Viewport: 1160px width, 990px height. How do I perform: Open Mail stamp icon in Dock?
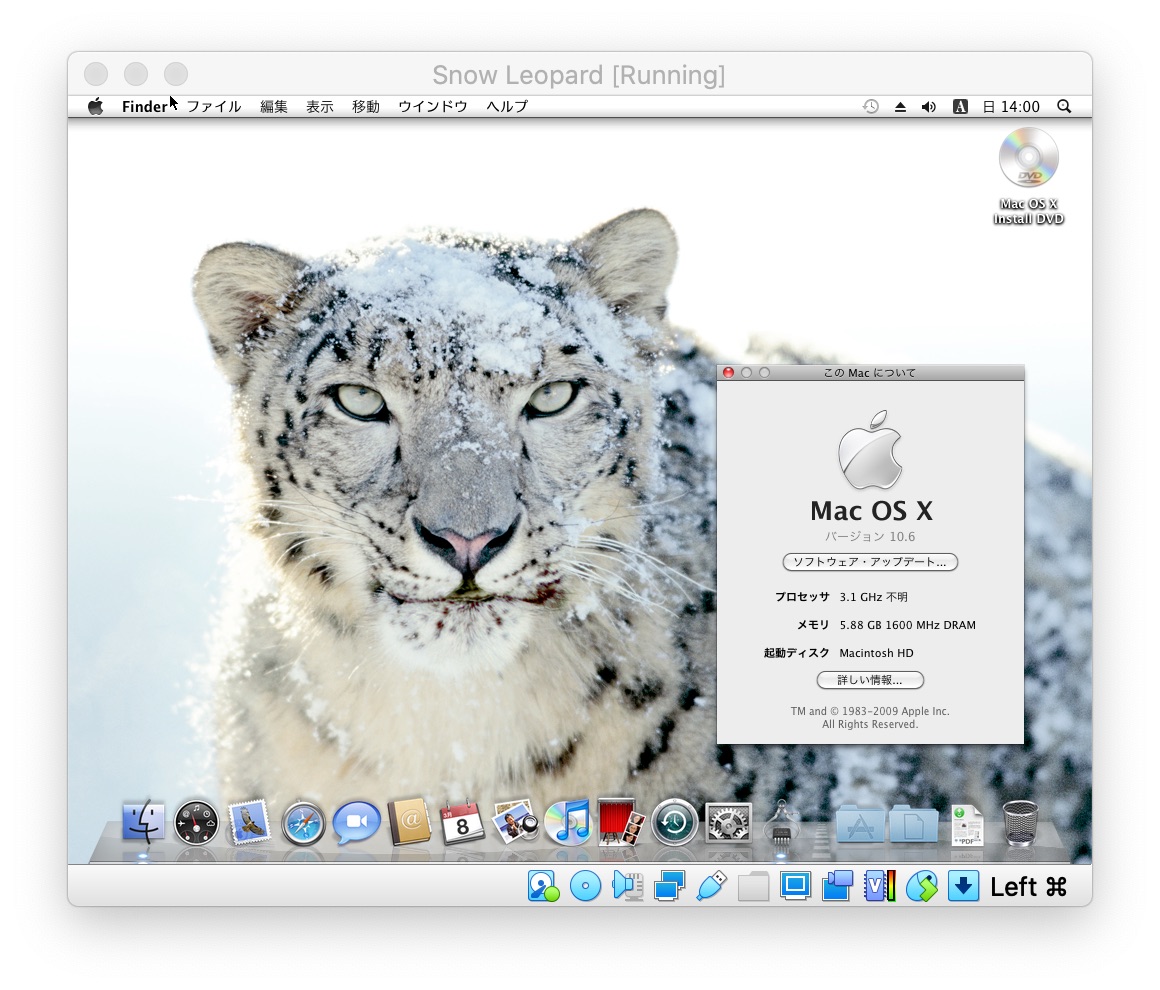coord(249,822)
